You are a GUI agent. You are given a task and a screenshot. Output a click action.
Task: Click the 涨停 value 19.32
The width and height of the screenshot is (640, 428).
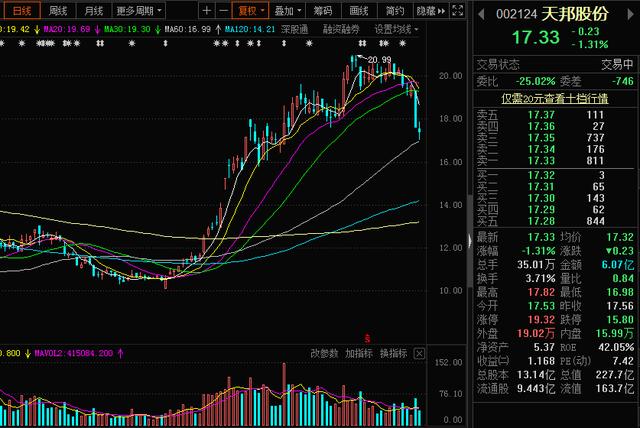pos(541,319)
